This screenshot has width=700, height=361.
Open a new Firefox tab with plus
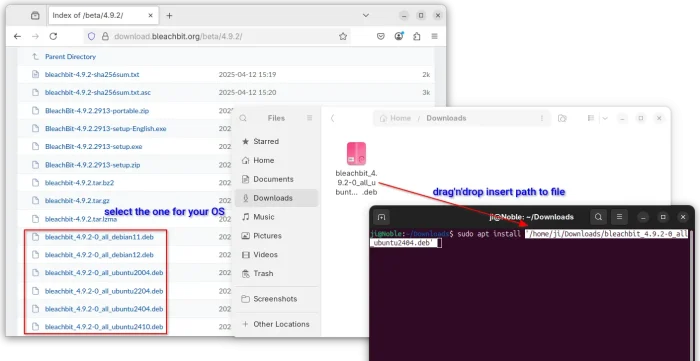coord(169,16)
